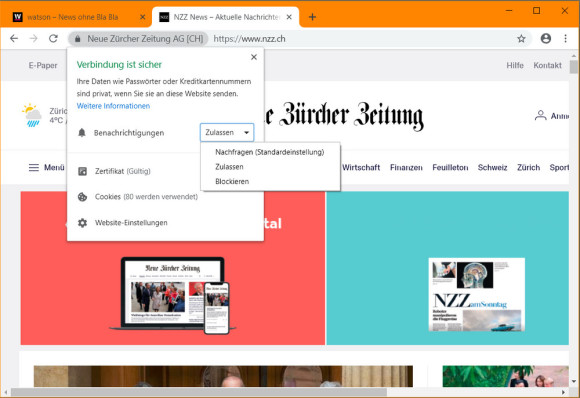Select the NZZ News tab
580x398 pixels.
click(226, 17)
